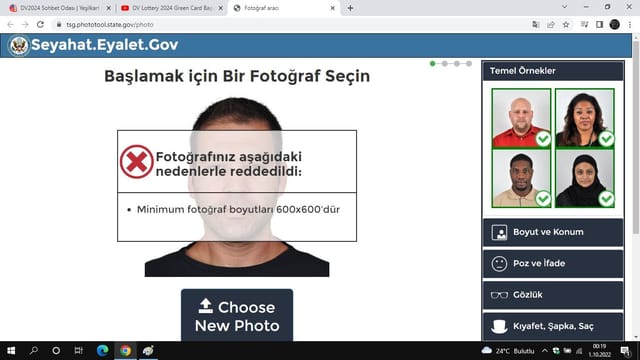Open the media control icon in toolbar
This screenshot has width=640, height=360.
pos(584,25)
